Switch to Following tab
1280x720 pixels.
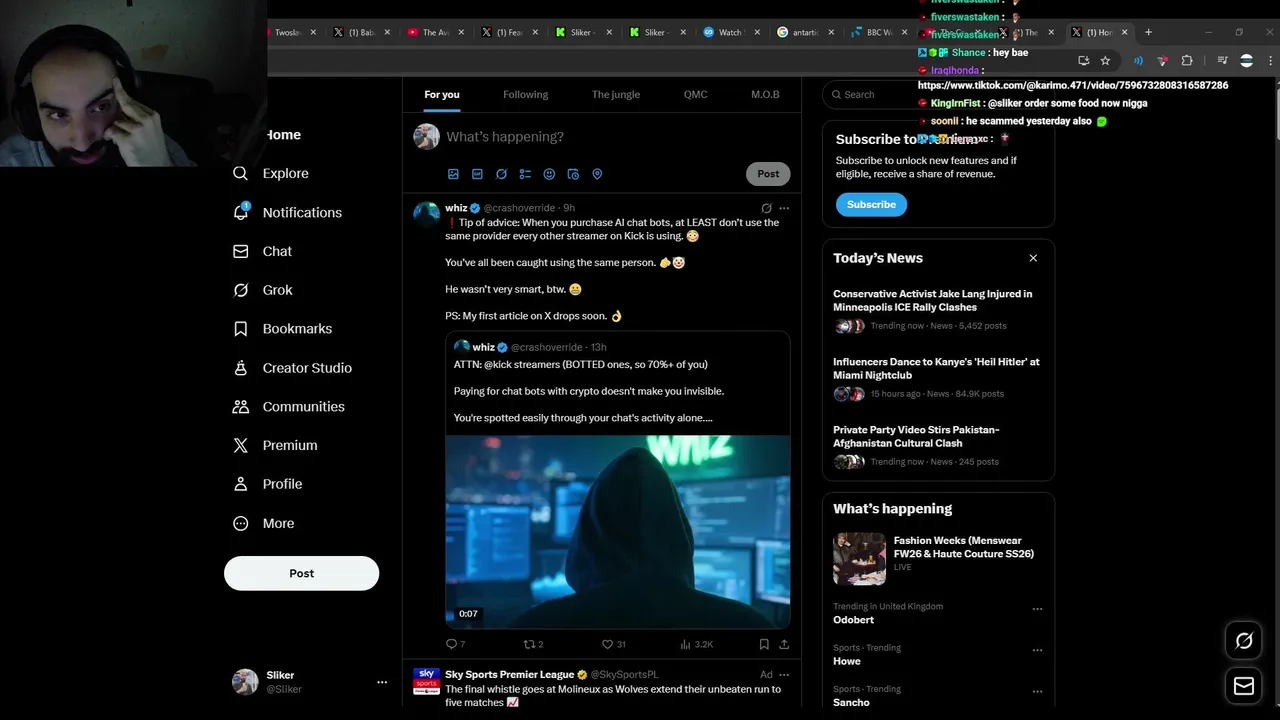pyautogui.click(x=525, y=94)
